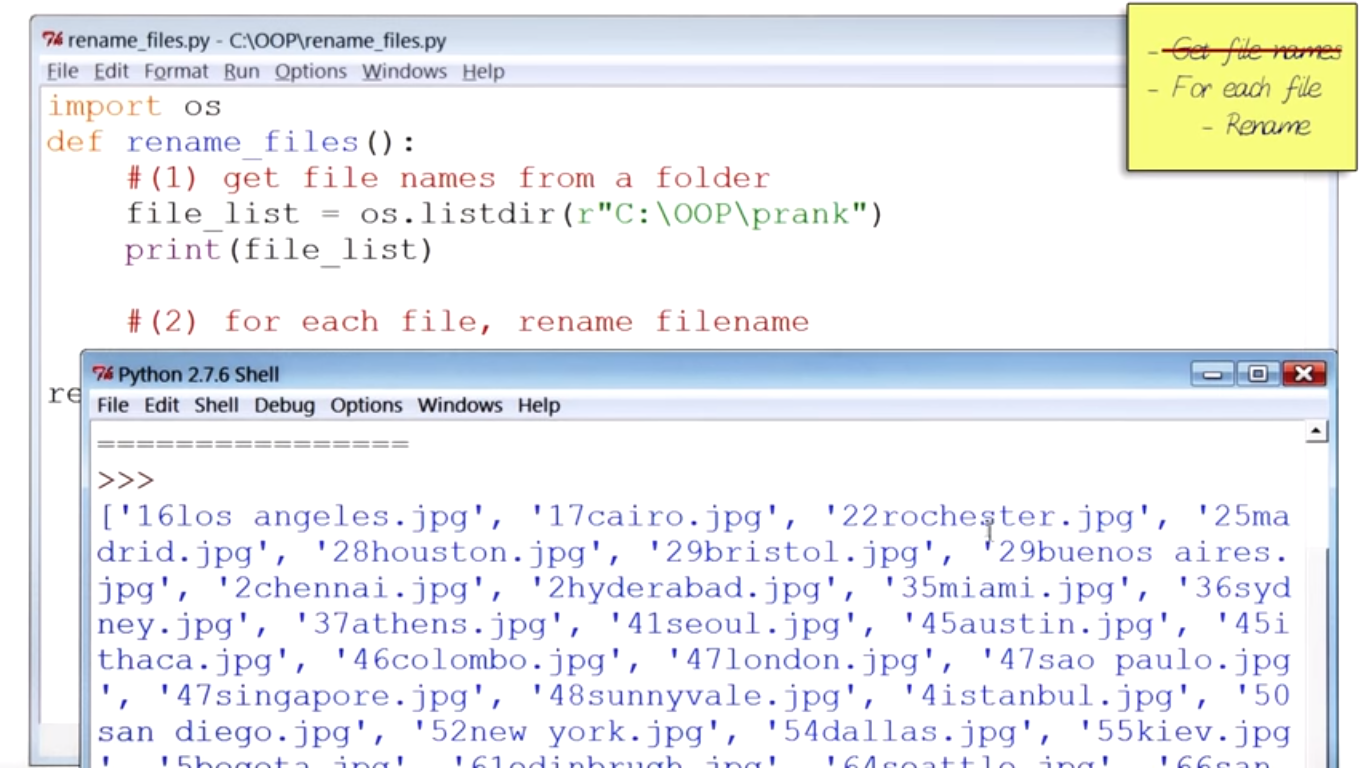Click the '>>>' prompt in Shell
This screenshot has height=768, width=1366.
[x=126, y=481]
